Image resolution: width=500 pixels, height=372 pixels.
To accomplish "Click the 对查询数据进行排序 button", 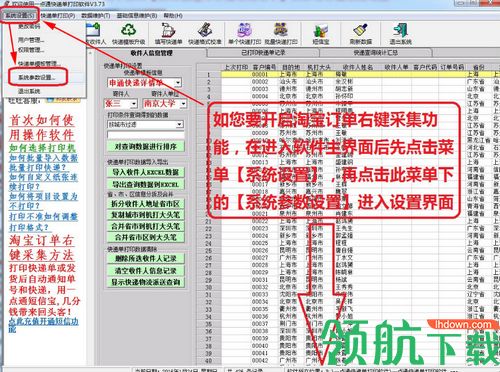I will (x=146, y=146).
